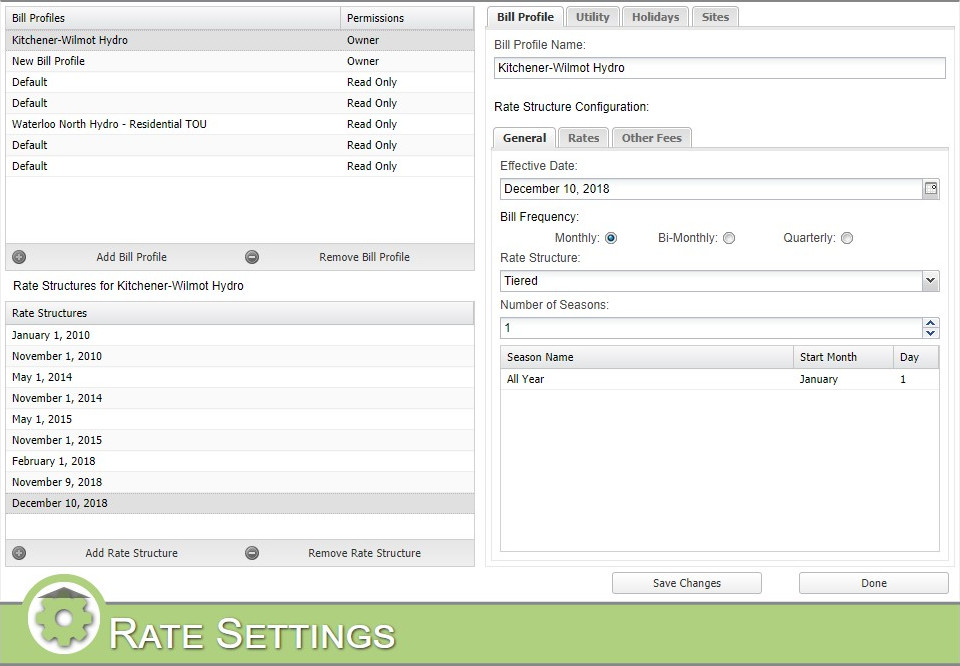This screenshot has width=960, height=666.
Task: Click the Start Month column header
Action: [x=844, y=357]
